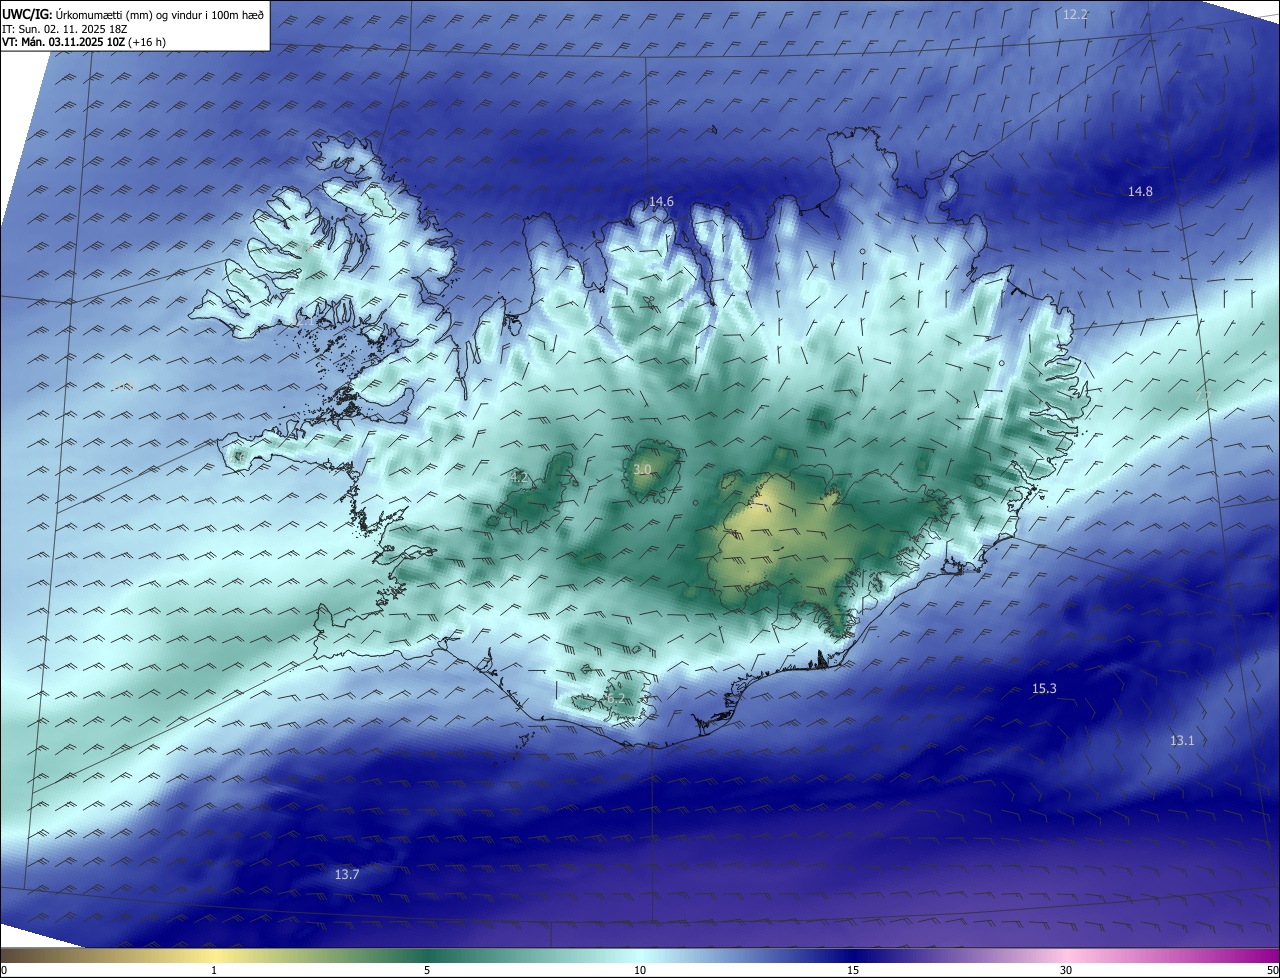Click the colour scale tick label '5'
Viewport: 1280px width, 978px height.
[427, 970]
